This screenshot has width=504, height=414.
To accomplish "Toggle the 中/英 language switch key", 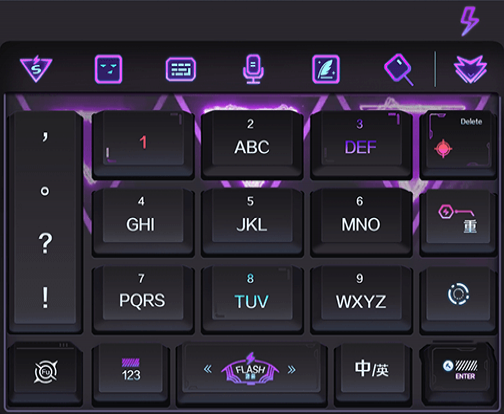I will [373, 373].
